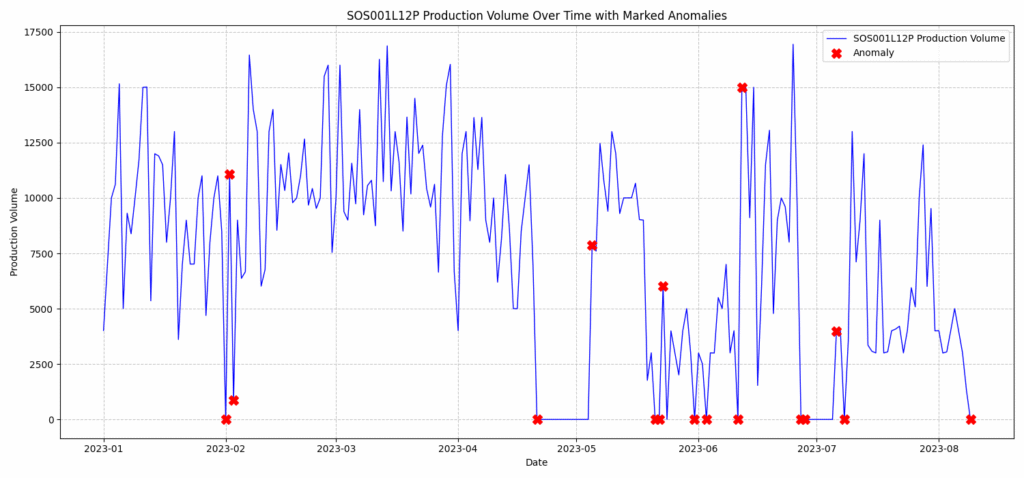The width and height of the screenshot is (1024, 478).
Task: Click the red Anomaly marker in the legend
Action: click(x=837, y=53)
